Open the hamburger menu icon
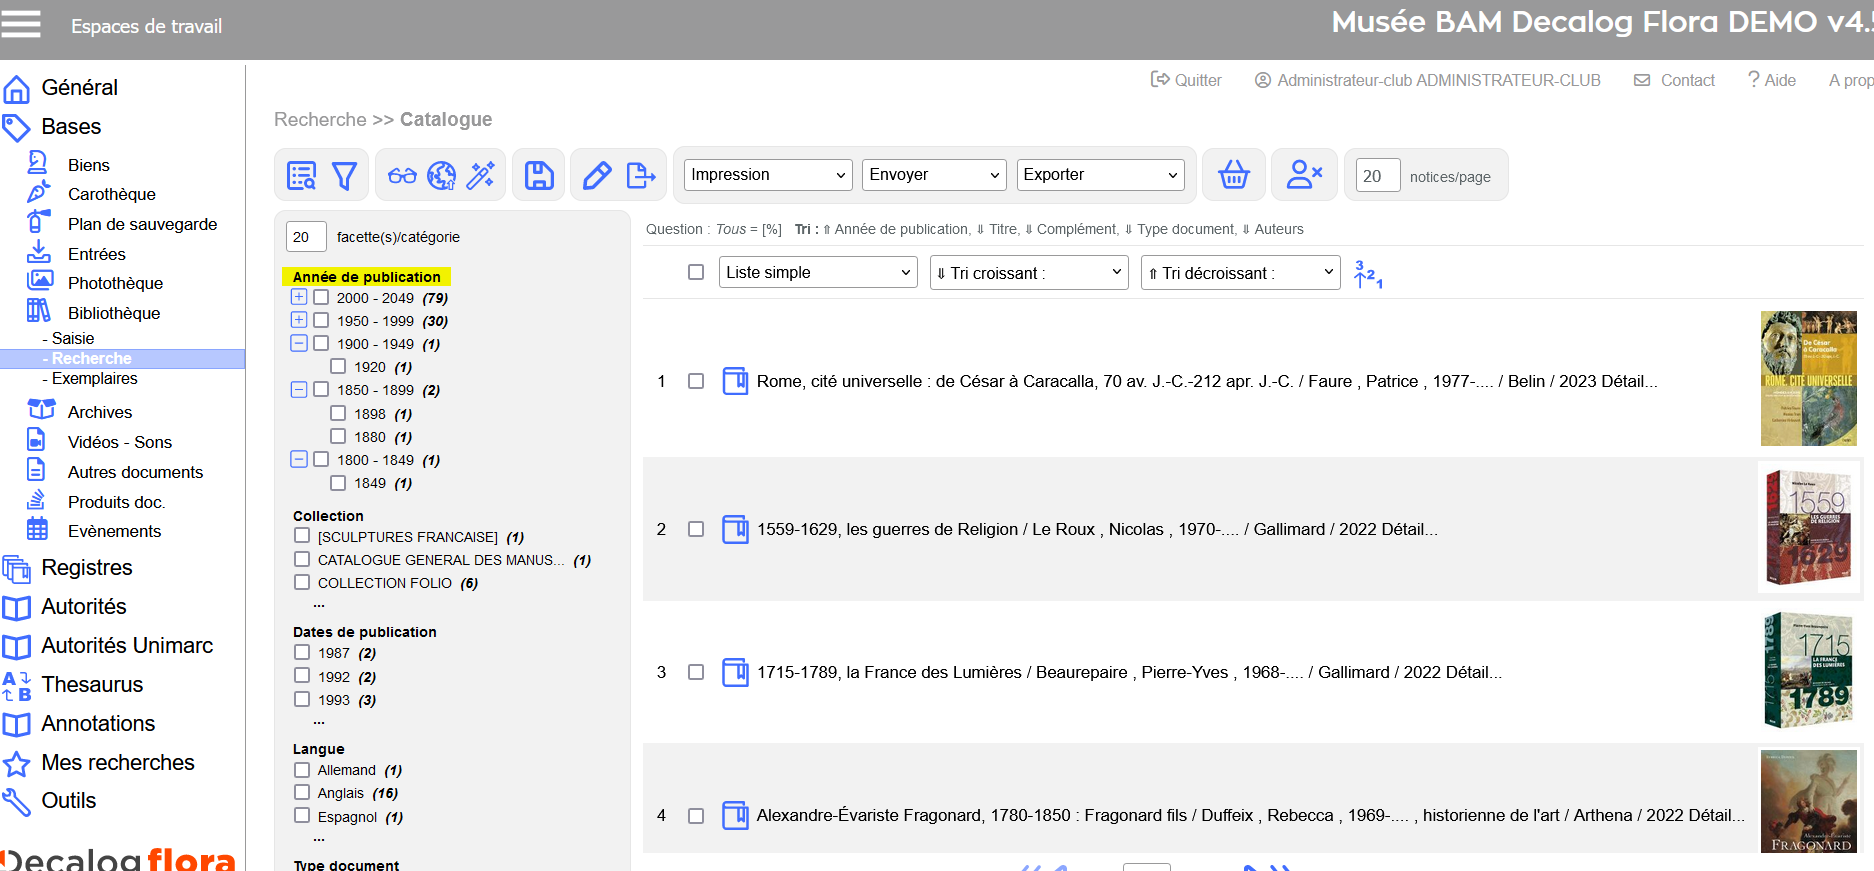Screen dimensions: 1874x871 [21, 24]
